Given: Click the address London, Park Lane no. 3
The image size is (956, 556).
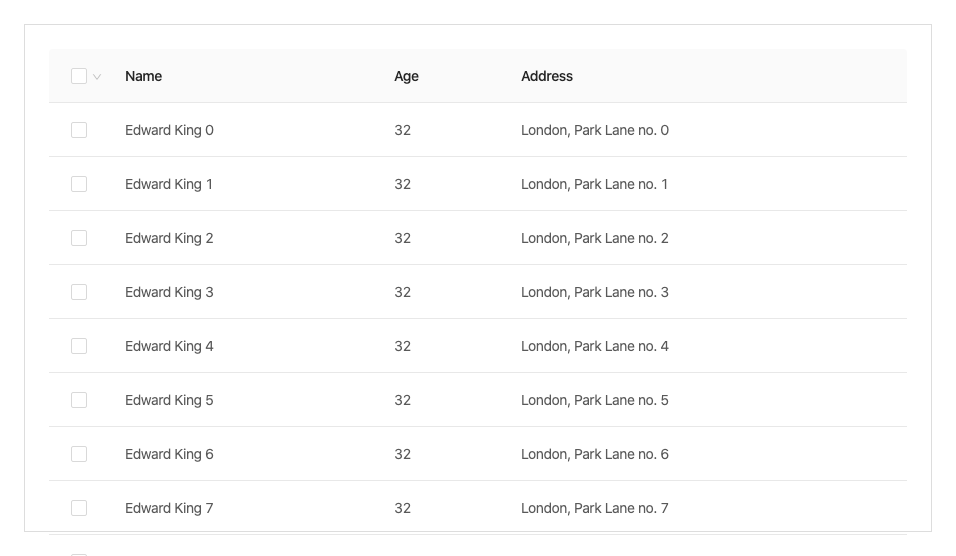Looking at the screenshot, I should 594,292.
